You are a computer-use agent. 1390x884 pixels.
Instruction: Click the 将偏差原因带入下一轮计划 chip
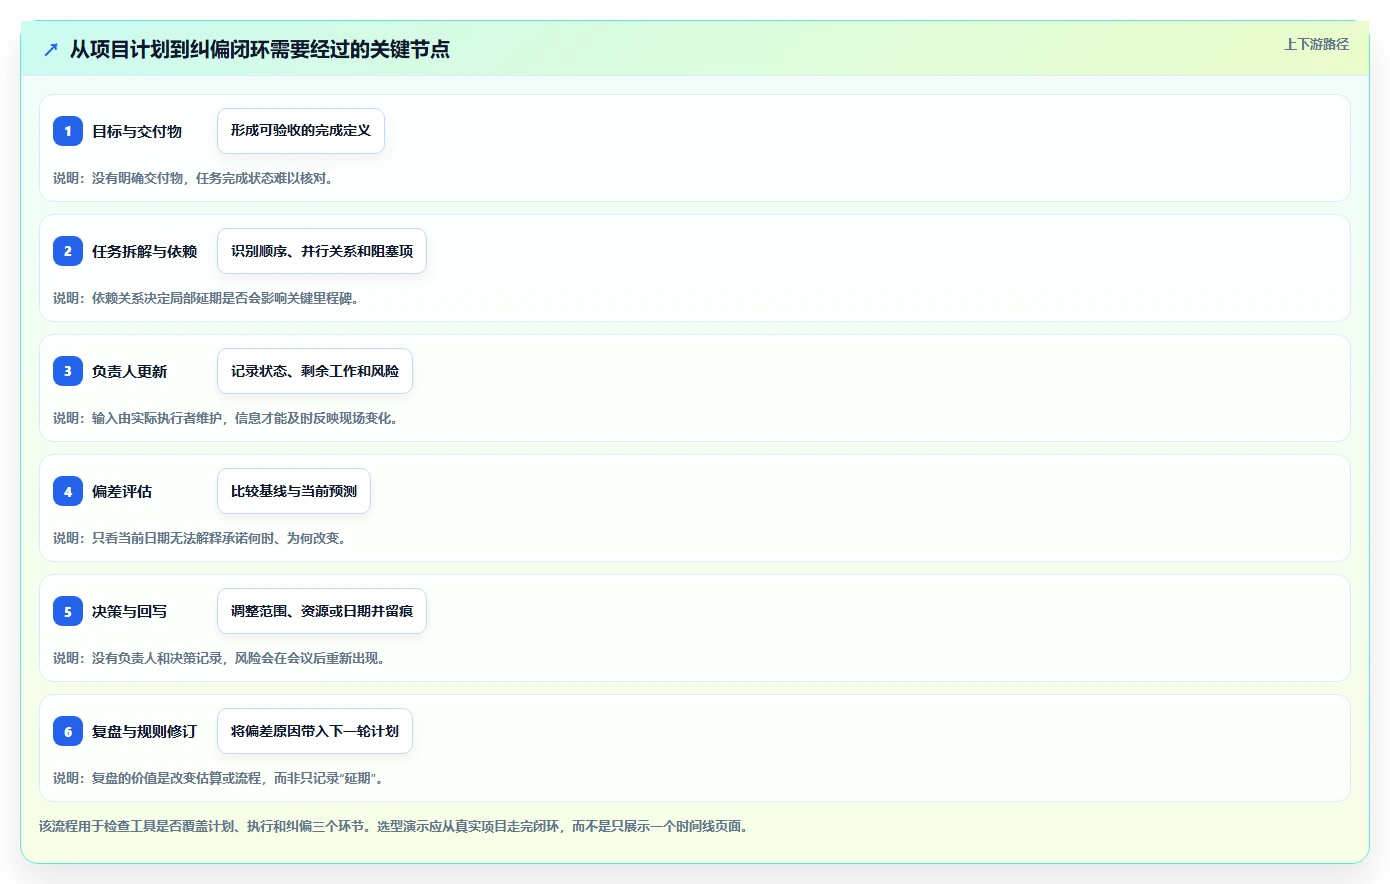(315, 731)
